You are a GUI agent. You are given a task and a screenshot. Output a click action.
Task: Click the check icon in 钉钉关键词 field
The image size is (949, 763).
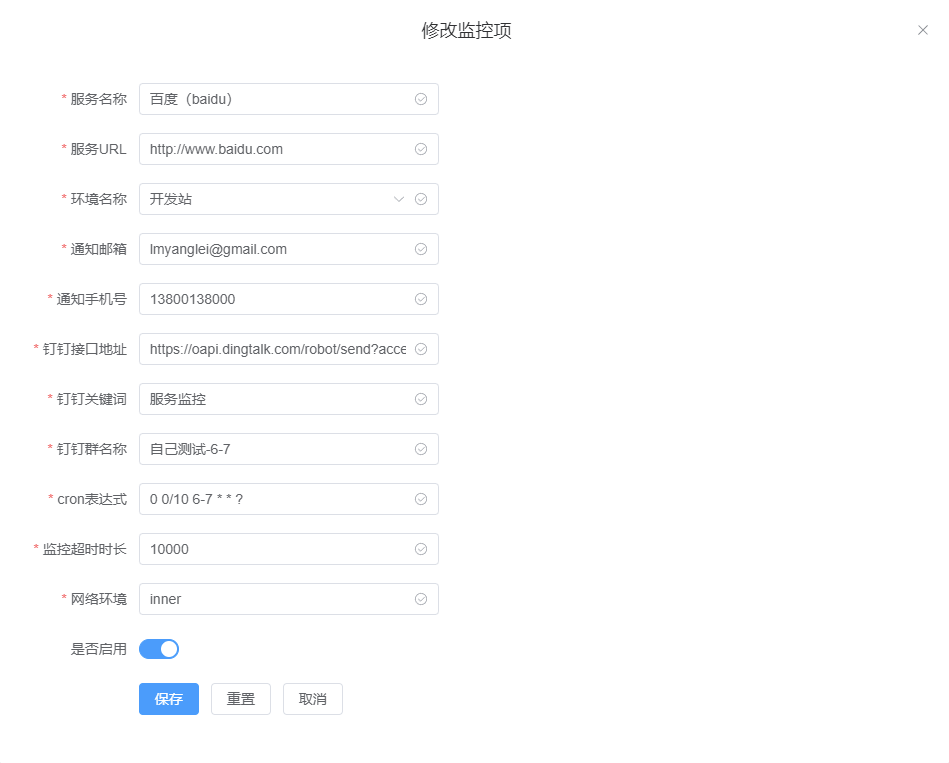(422, 399)
